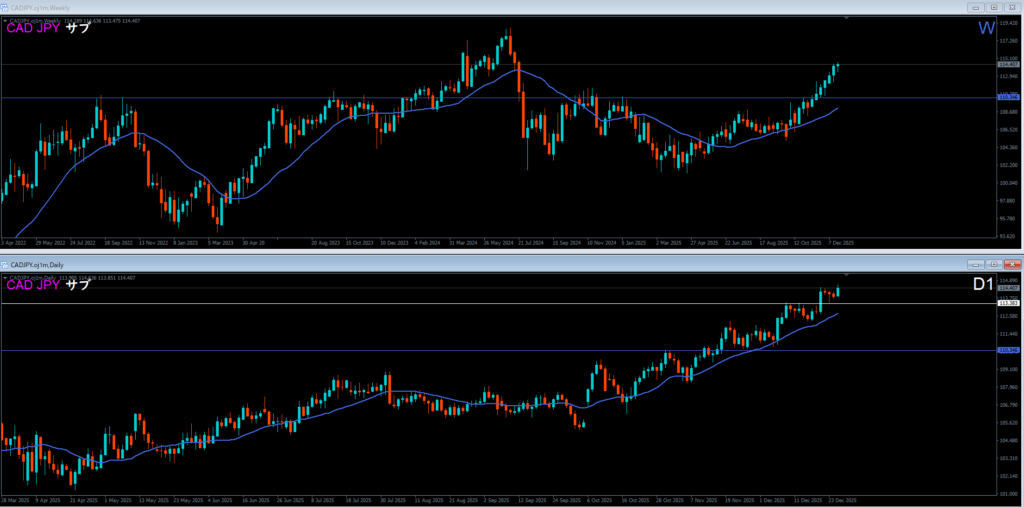
Task: Minimize the CADJPY Daily chart window
Action: coord(975,264)
